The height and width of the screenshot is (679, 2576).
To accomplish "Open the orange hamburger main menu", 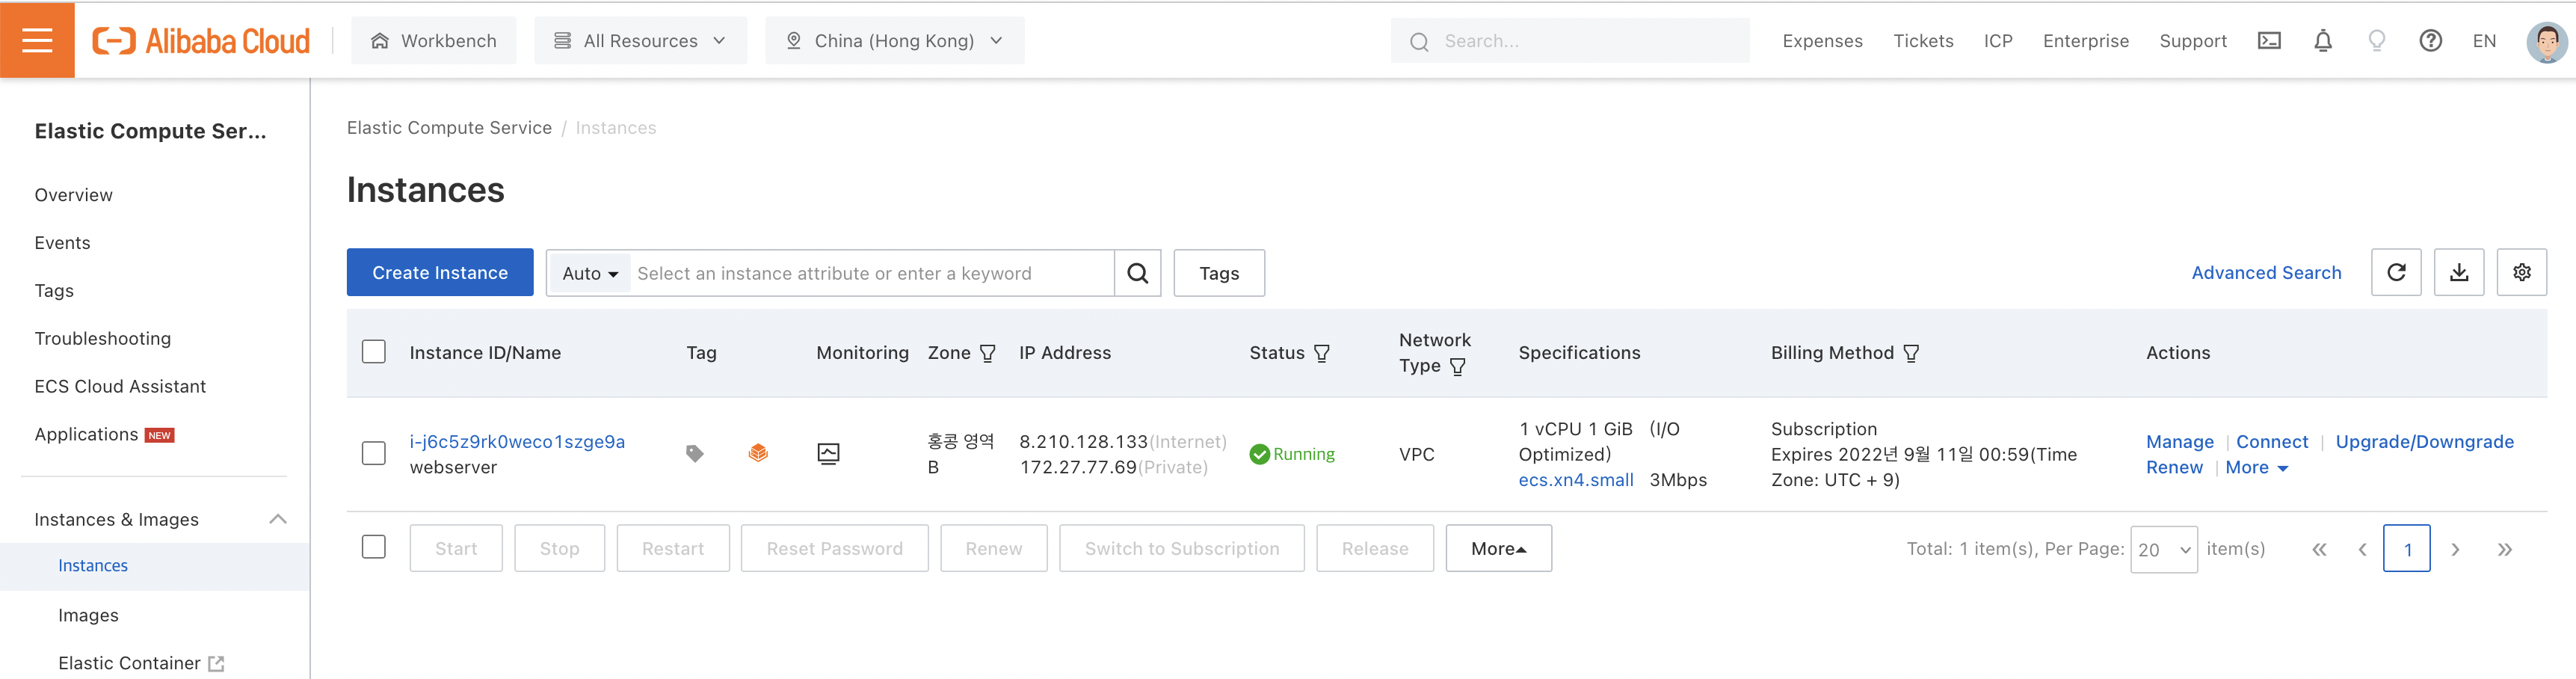I will coord(37,40).
